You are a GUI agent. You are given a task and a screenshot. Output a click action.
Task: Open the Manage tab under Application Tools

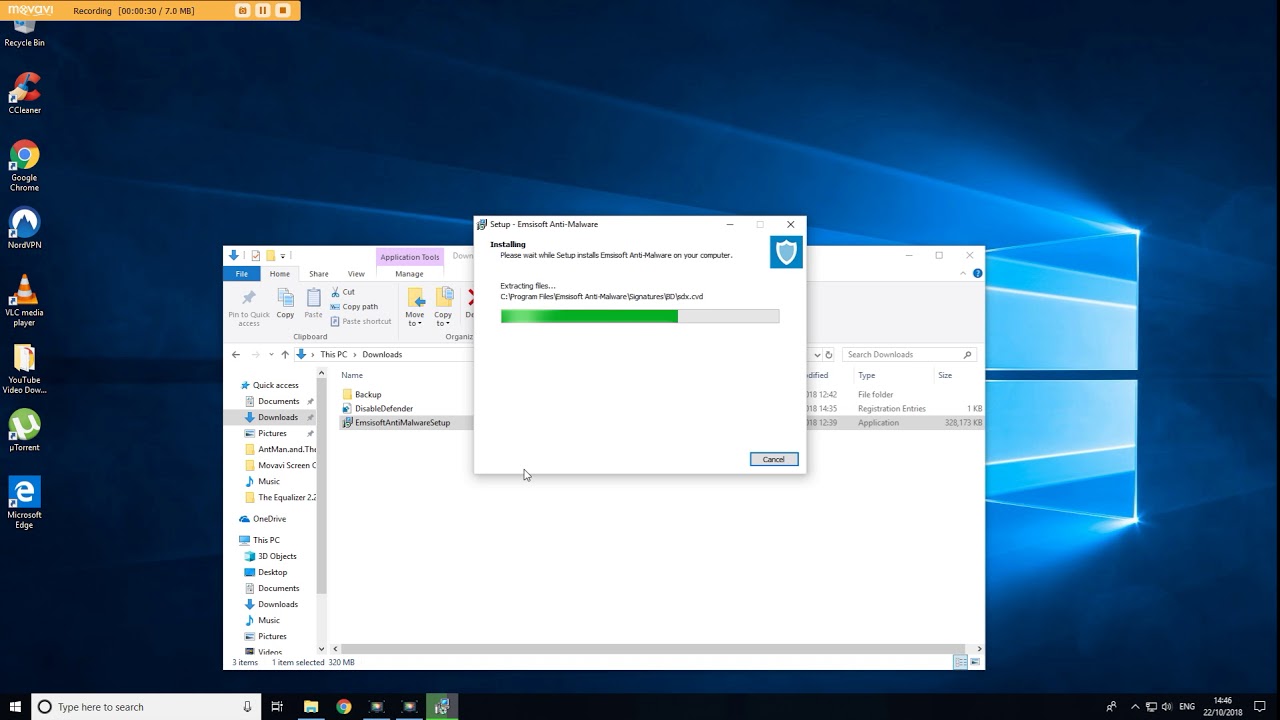409,274
